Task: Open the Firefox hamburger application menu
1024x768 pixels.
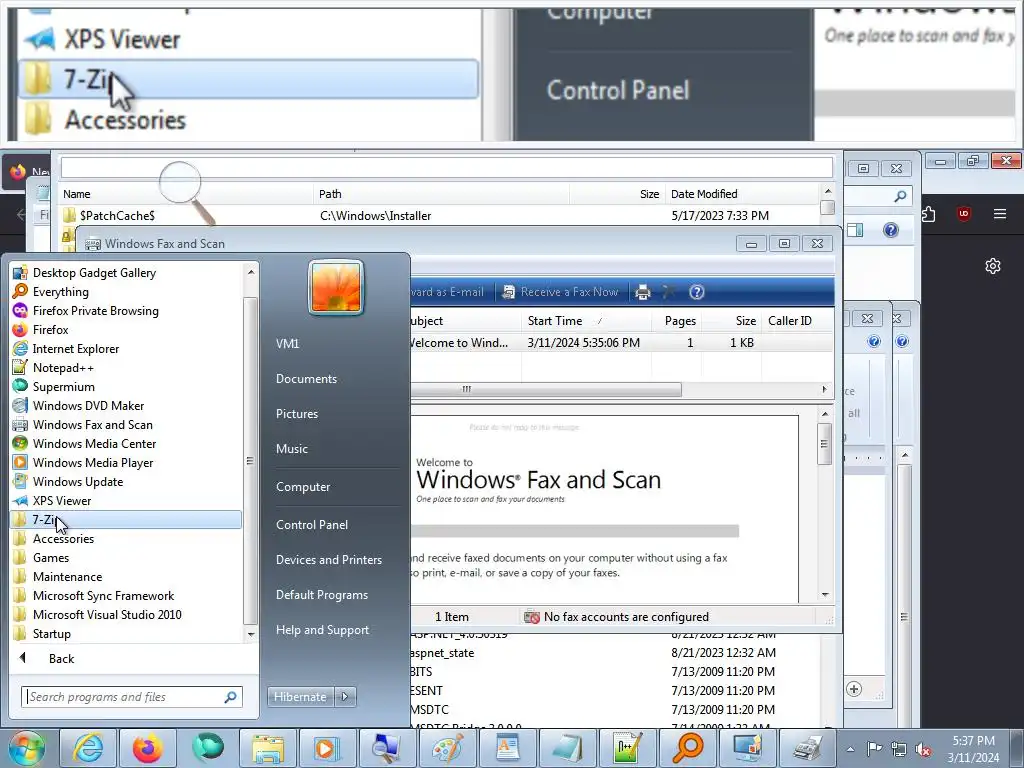Action: point(1000,214)
